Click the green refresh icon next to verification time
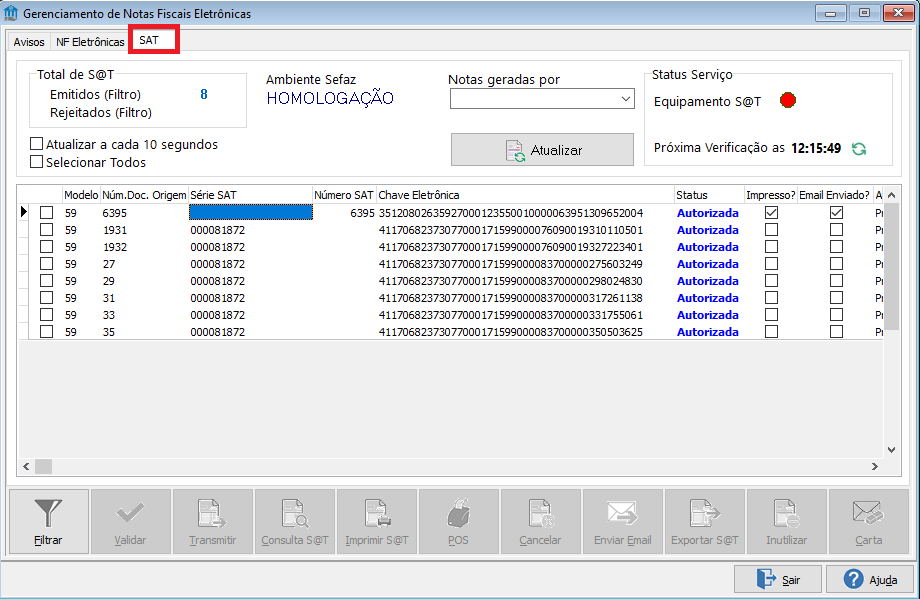 pyautogui.click(x=859, y=149)
